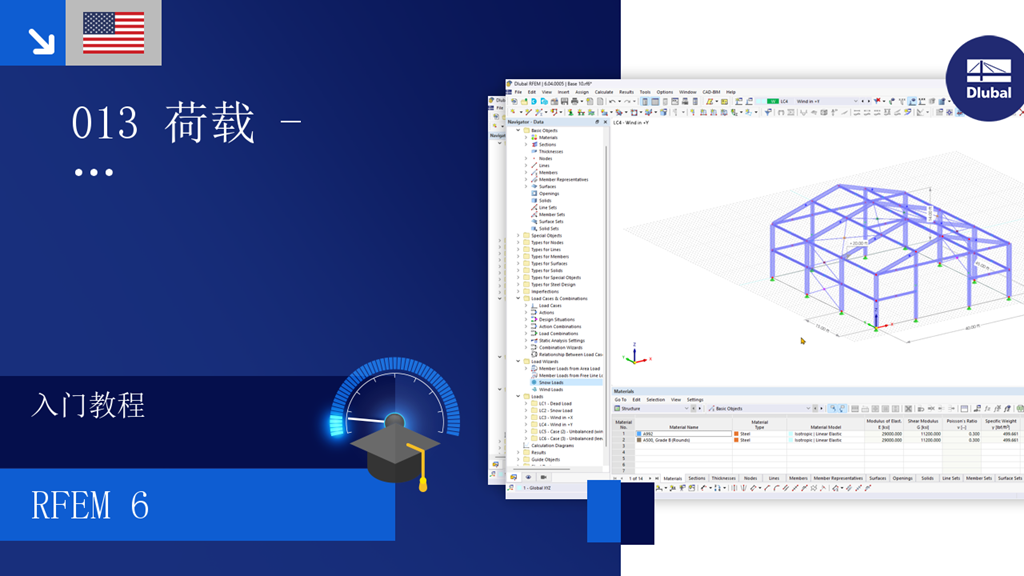The height and width of the screenshot is (576, 1024).
Task: Expand LC1 - Dead Load node
Action: pyautogui.click(x=526, y=404)
